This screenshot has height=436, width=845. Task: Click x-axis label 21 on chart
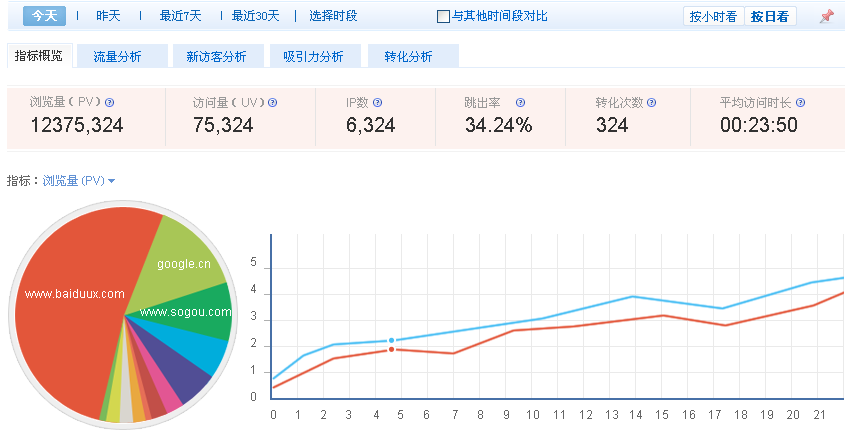click(x=819, y=415)
